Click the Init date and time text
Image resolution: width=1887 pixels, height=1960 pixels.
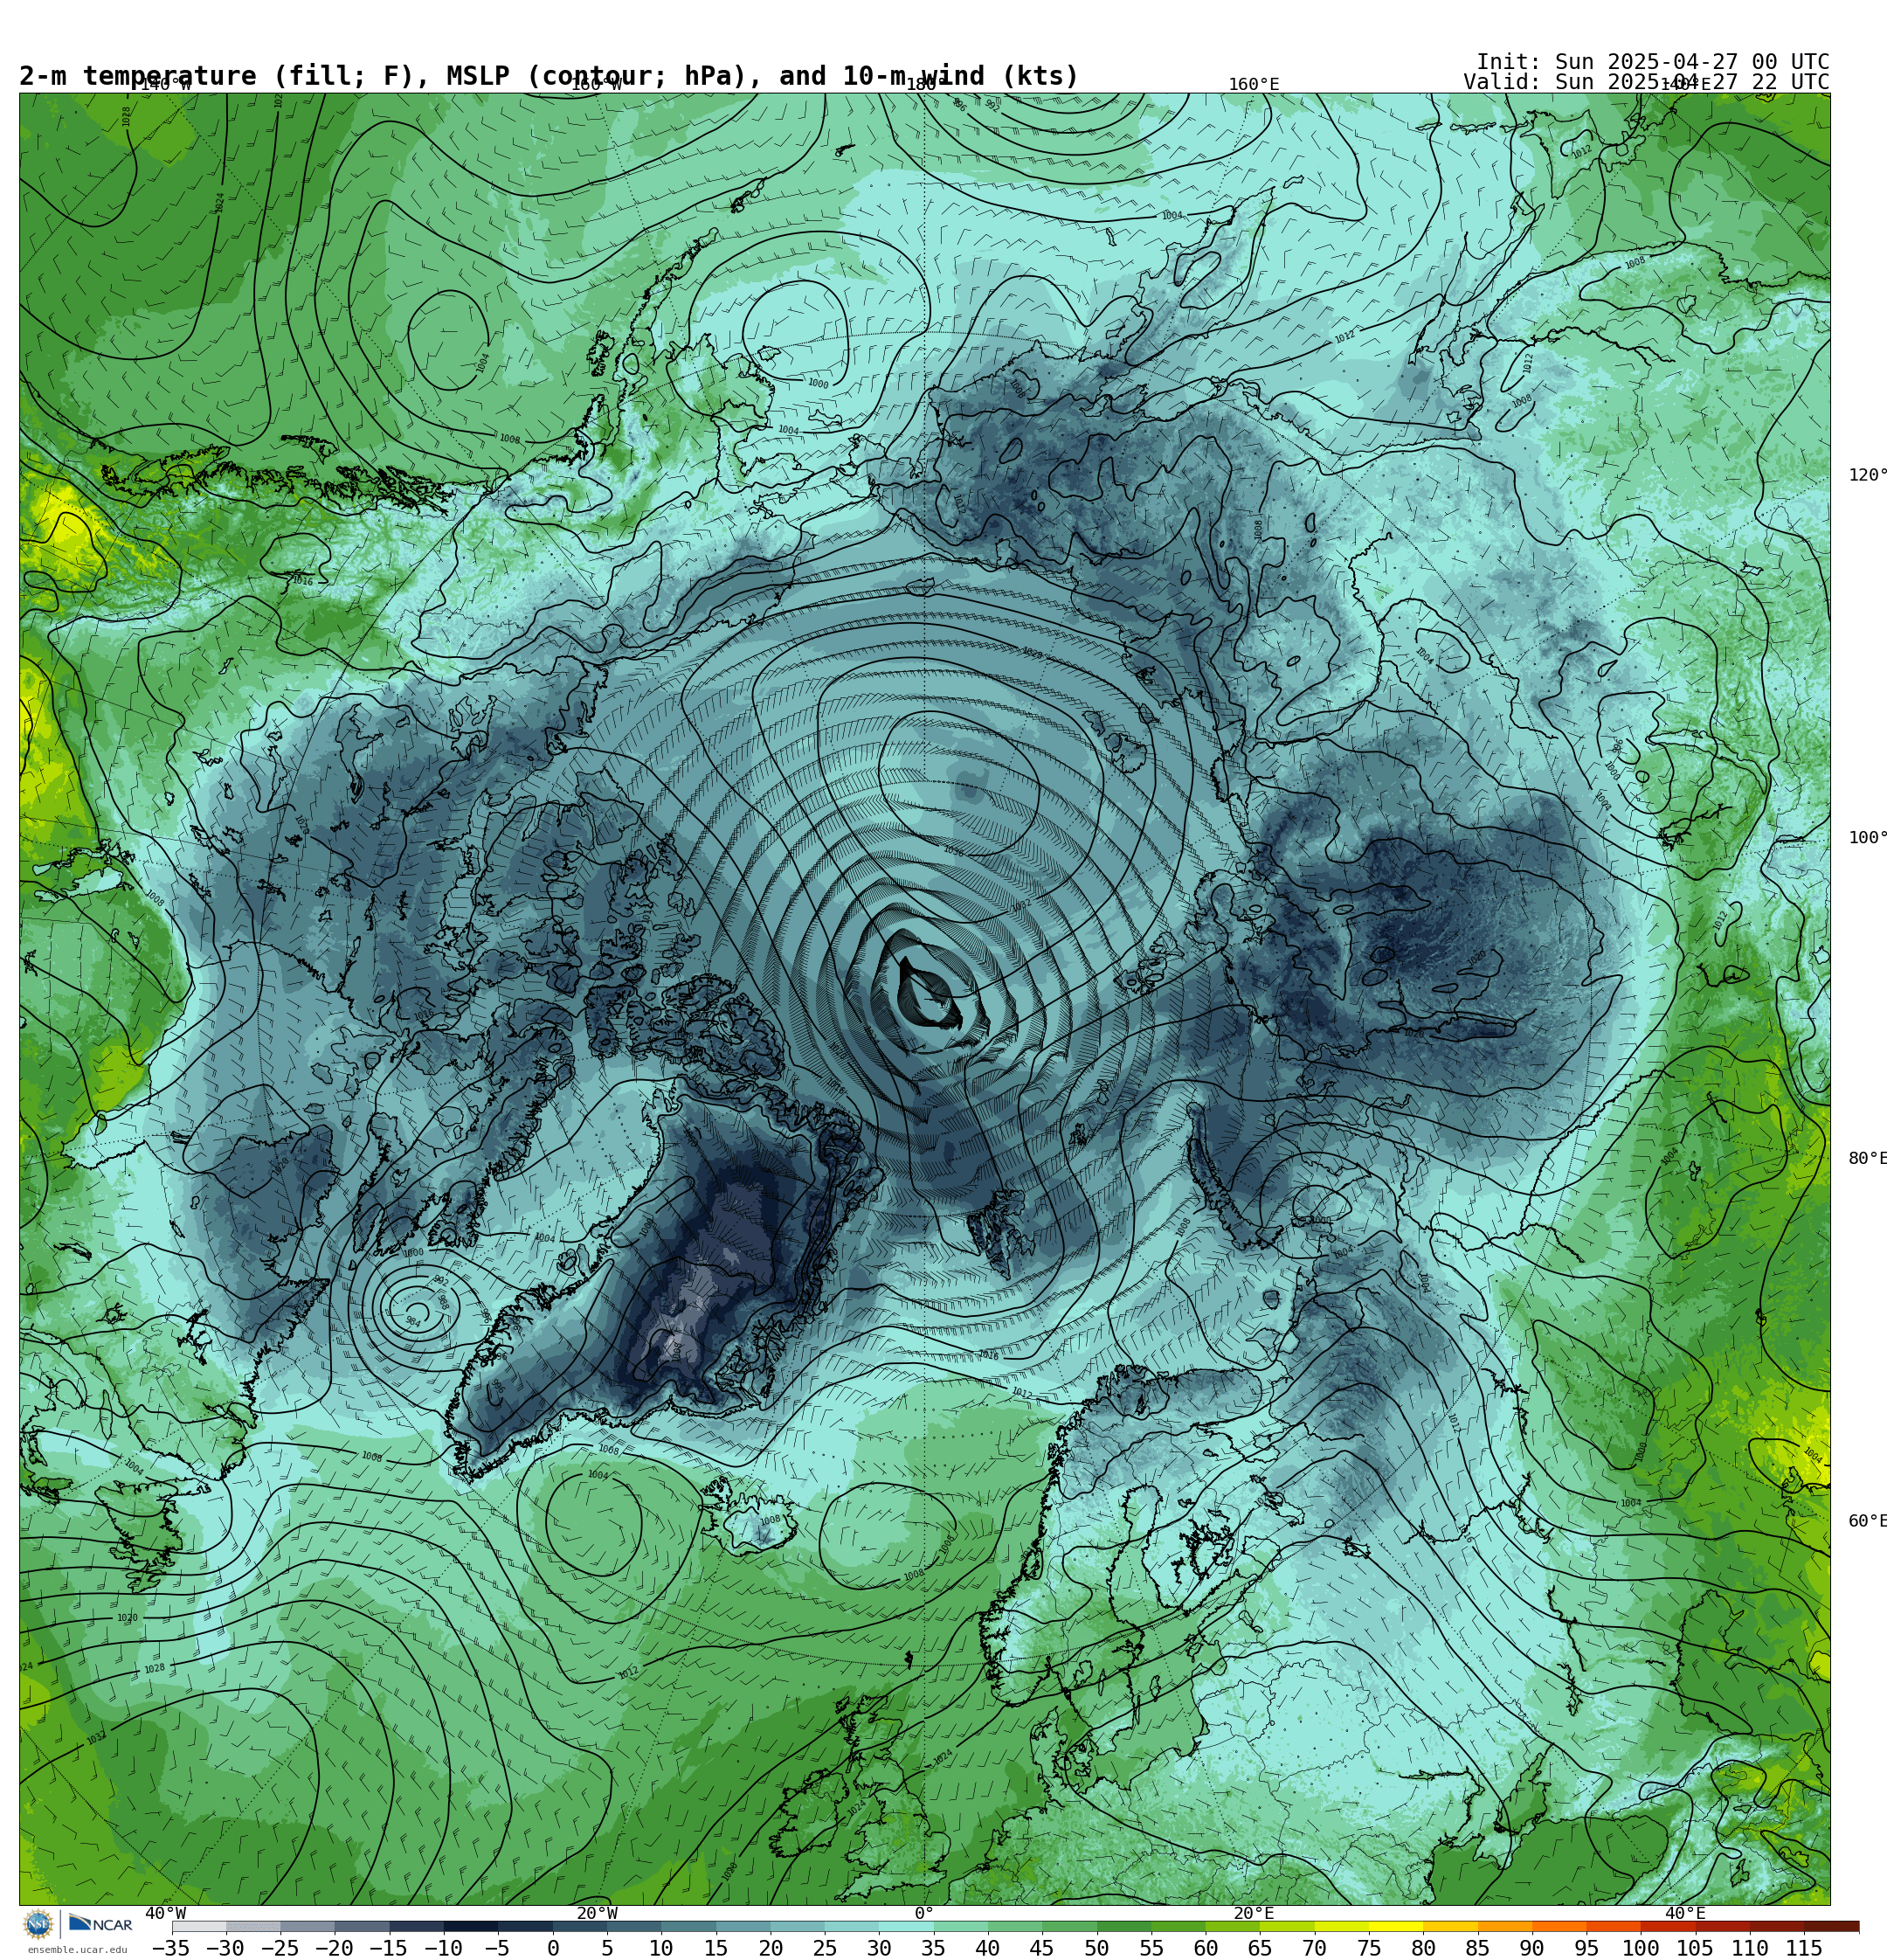pyautogui.click(x=1653, y=61)
